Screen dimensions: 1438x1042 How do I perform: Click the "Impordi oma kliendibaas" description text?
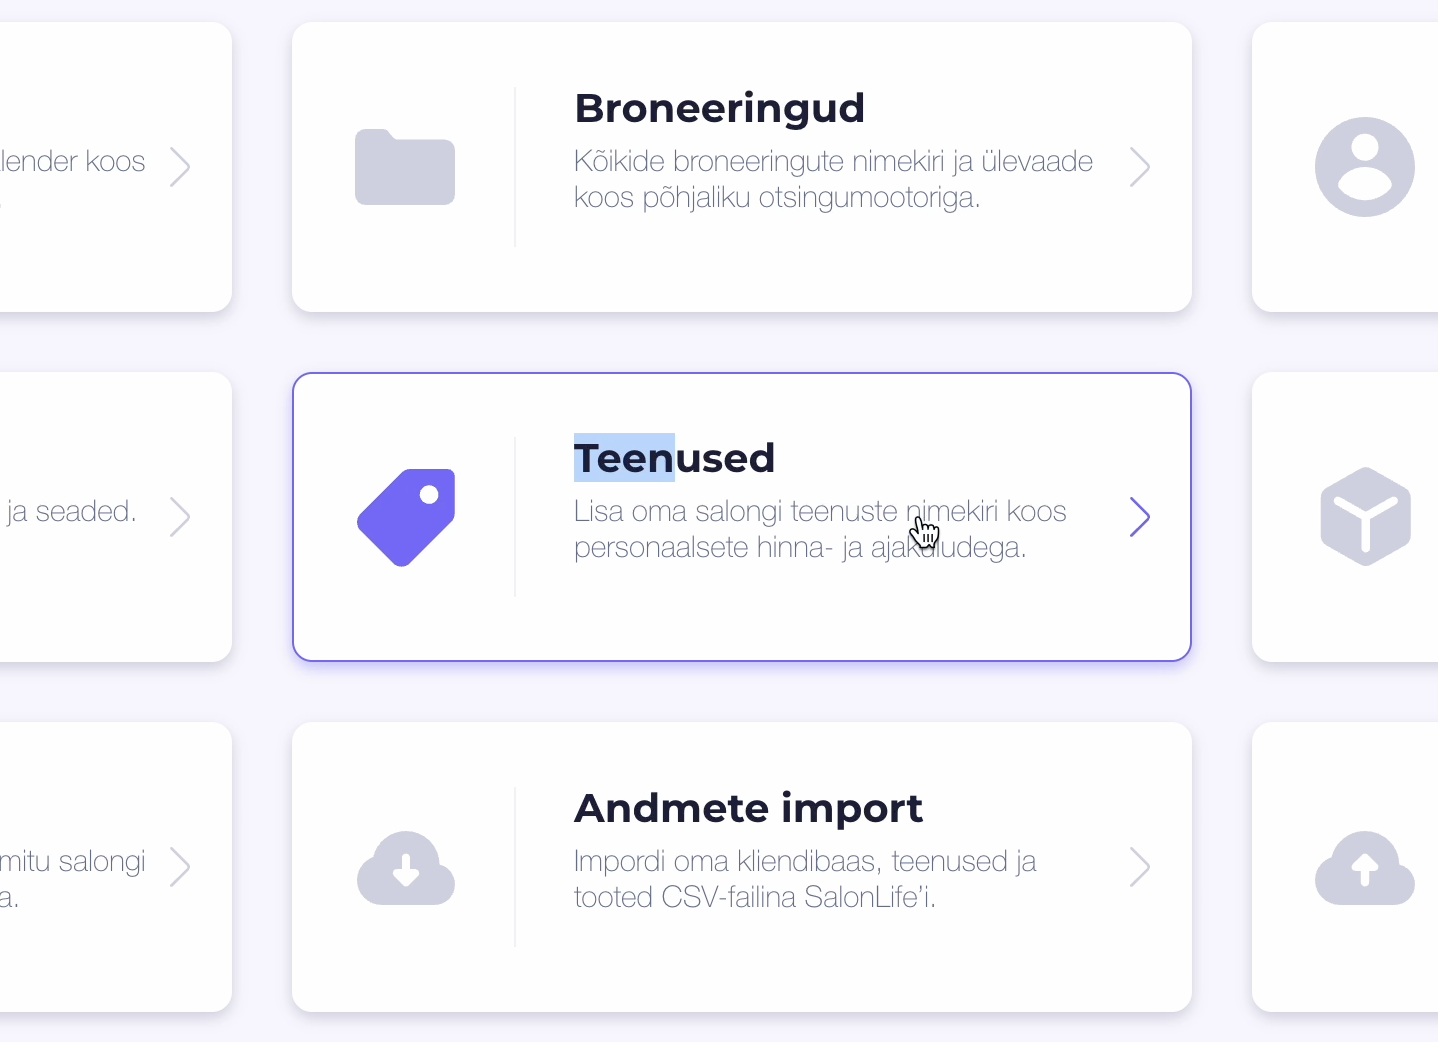(x=804, y=880)
